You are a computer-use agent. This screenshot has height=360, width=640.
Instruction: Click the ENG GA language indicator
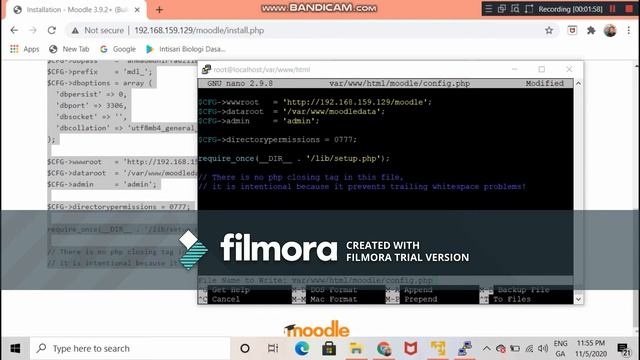(560, 349)
